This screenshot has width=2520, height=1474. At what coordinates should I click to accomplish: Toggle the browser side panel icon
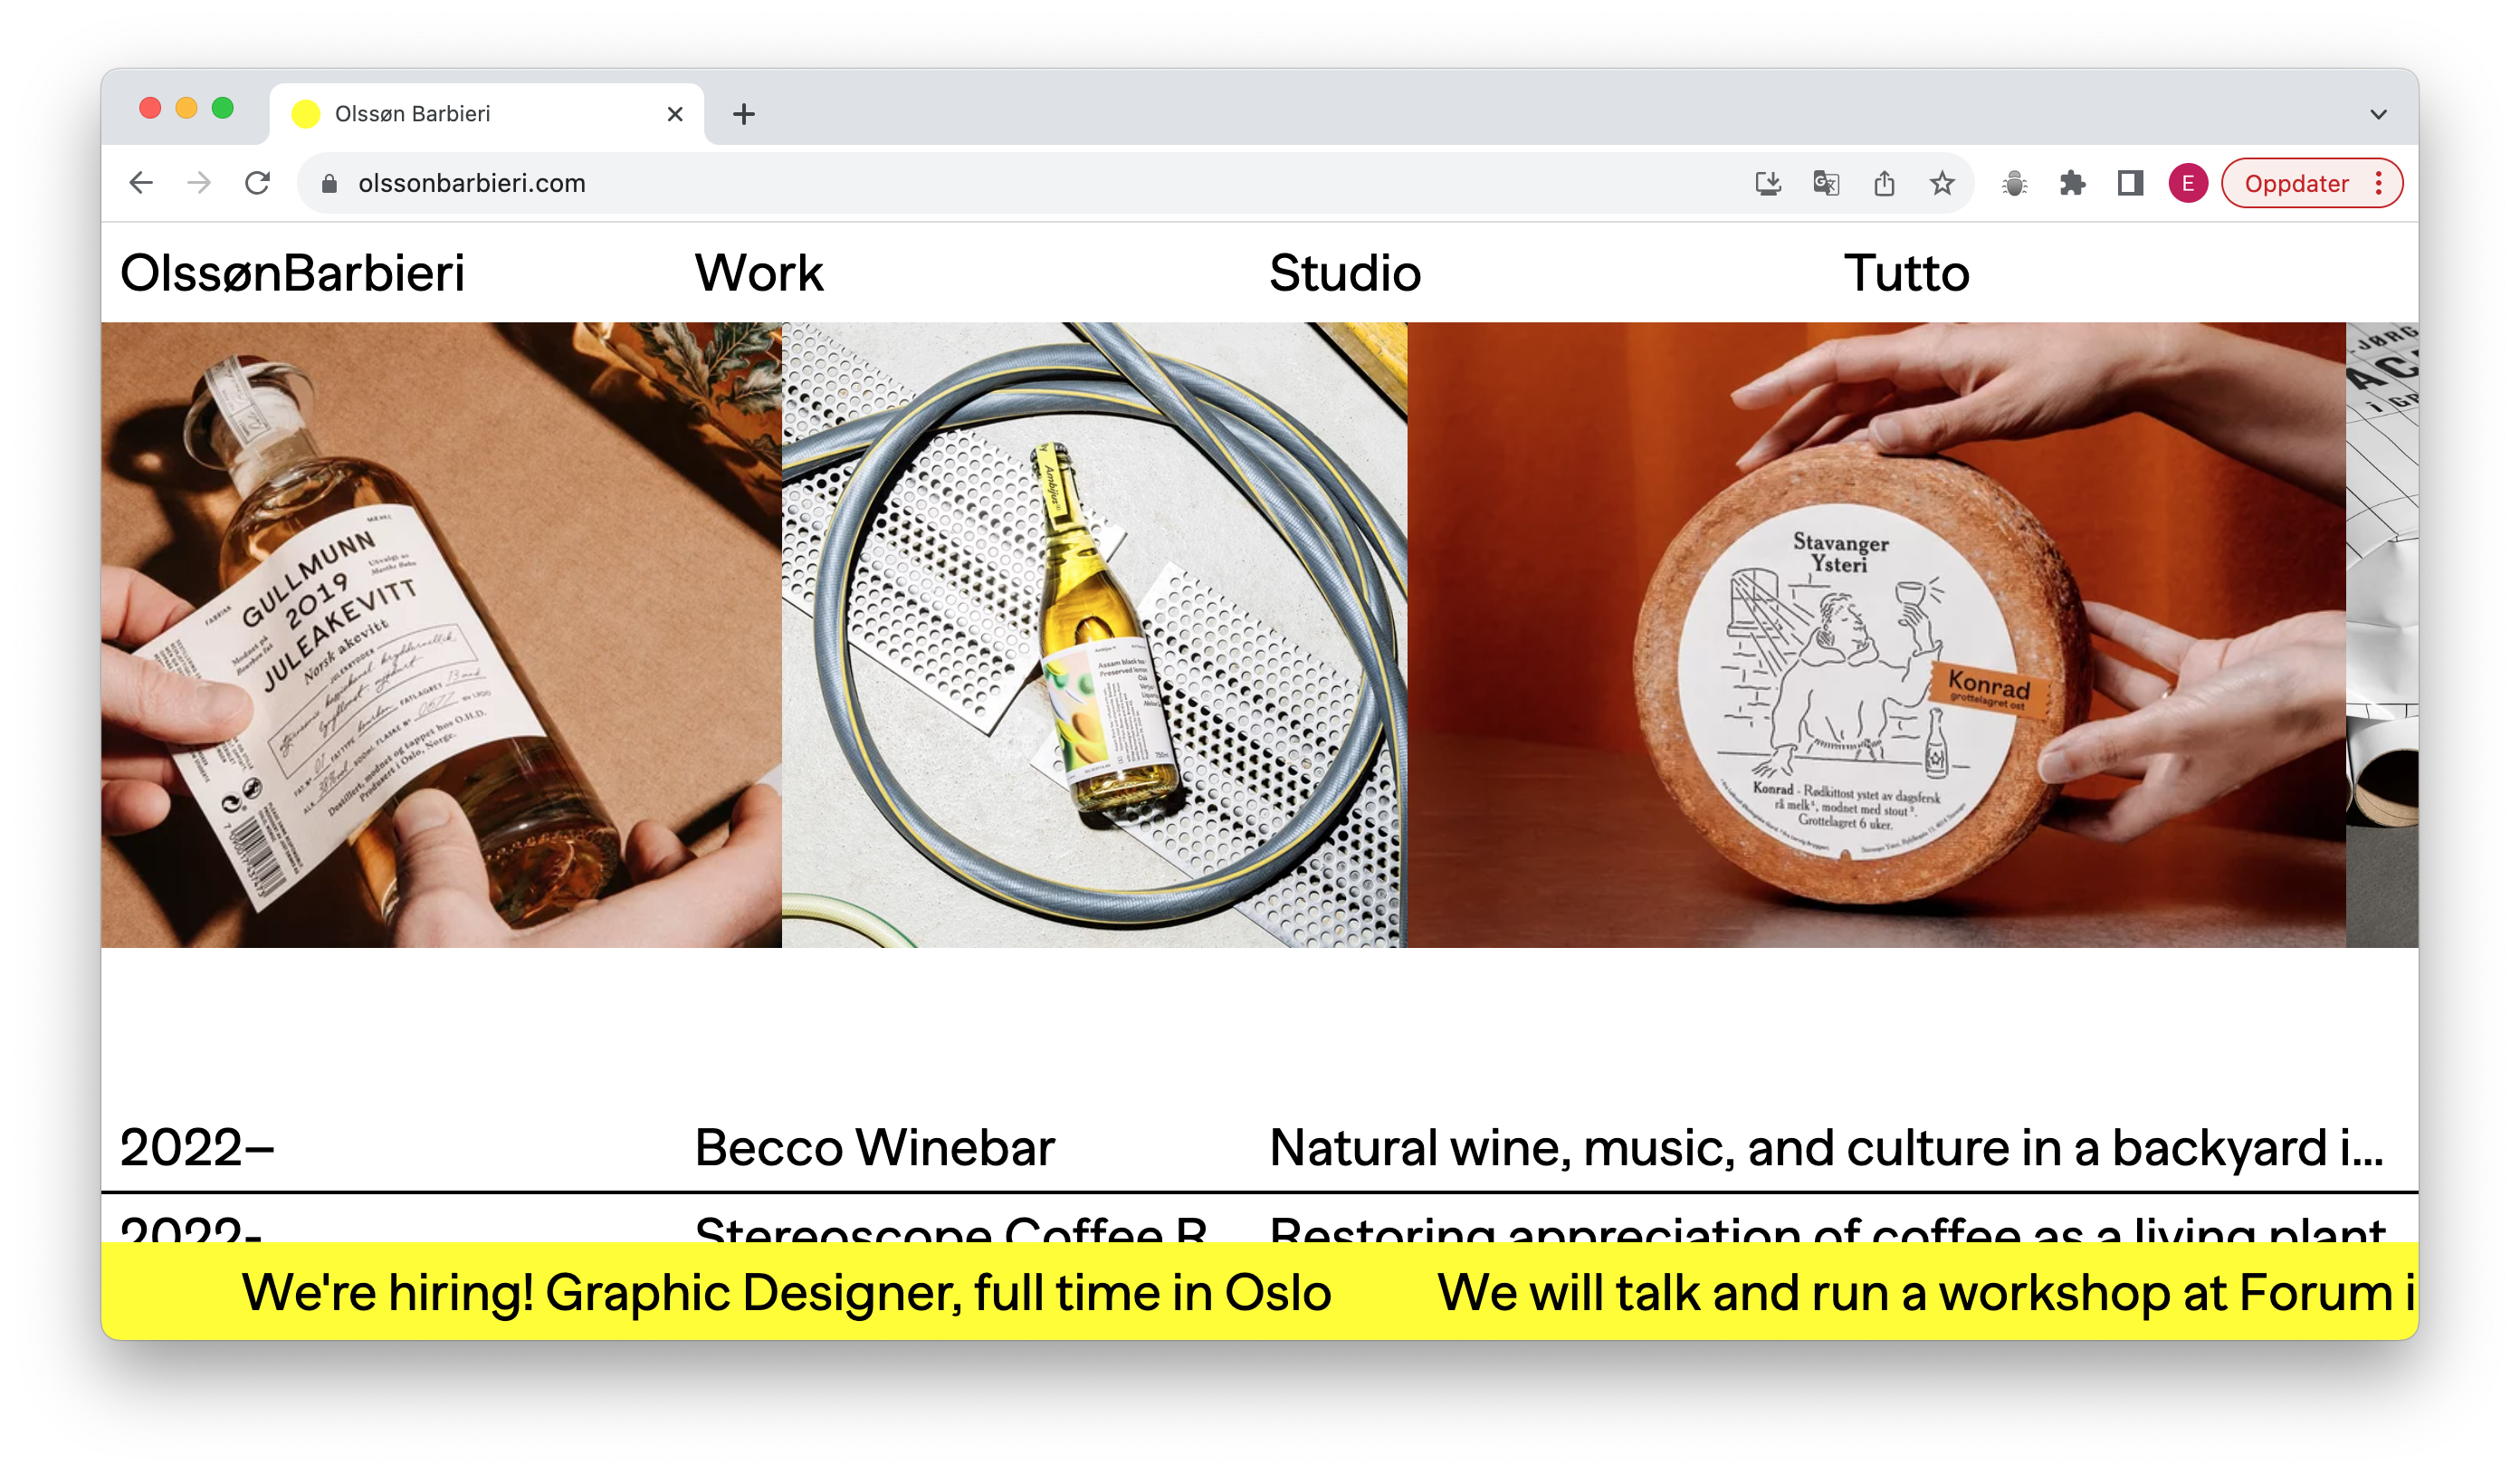[2130, 183]
